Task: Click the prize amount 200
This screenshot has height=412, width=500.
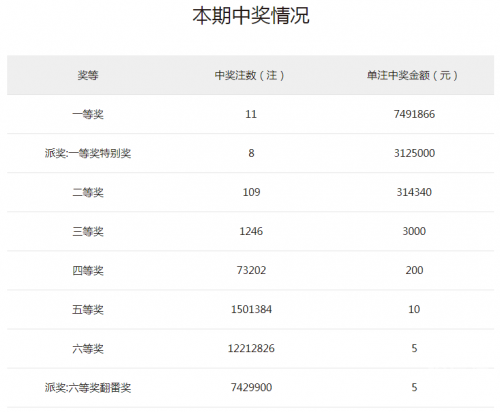Action: (414, 270)
